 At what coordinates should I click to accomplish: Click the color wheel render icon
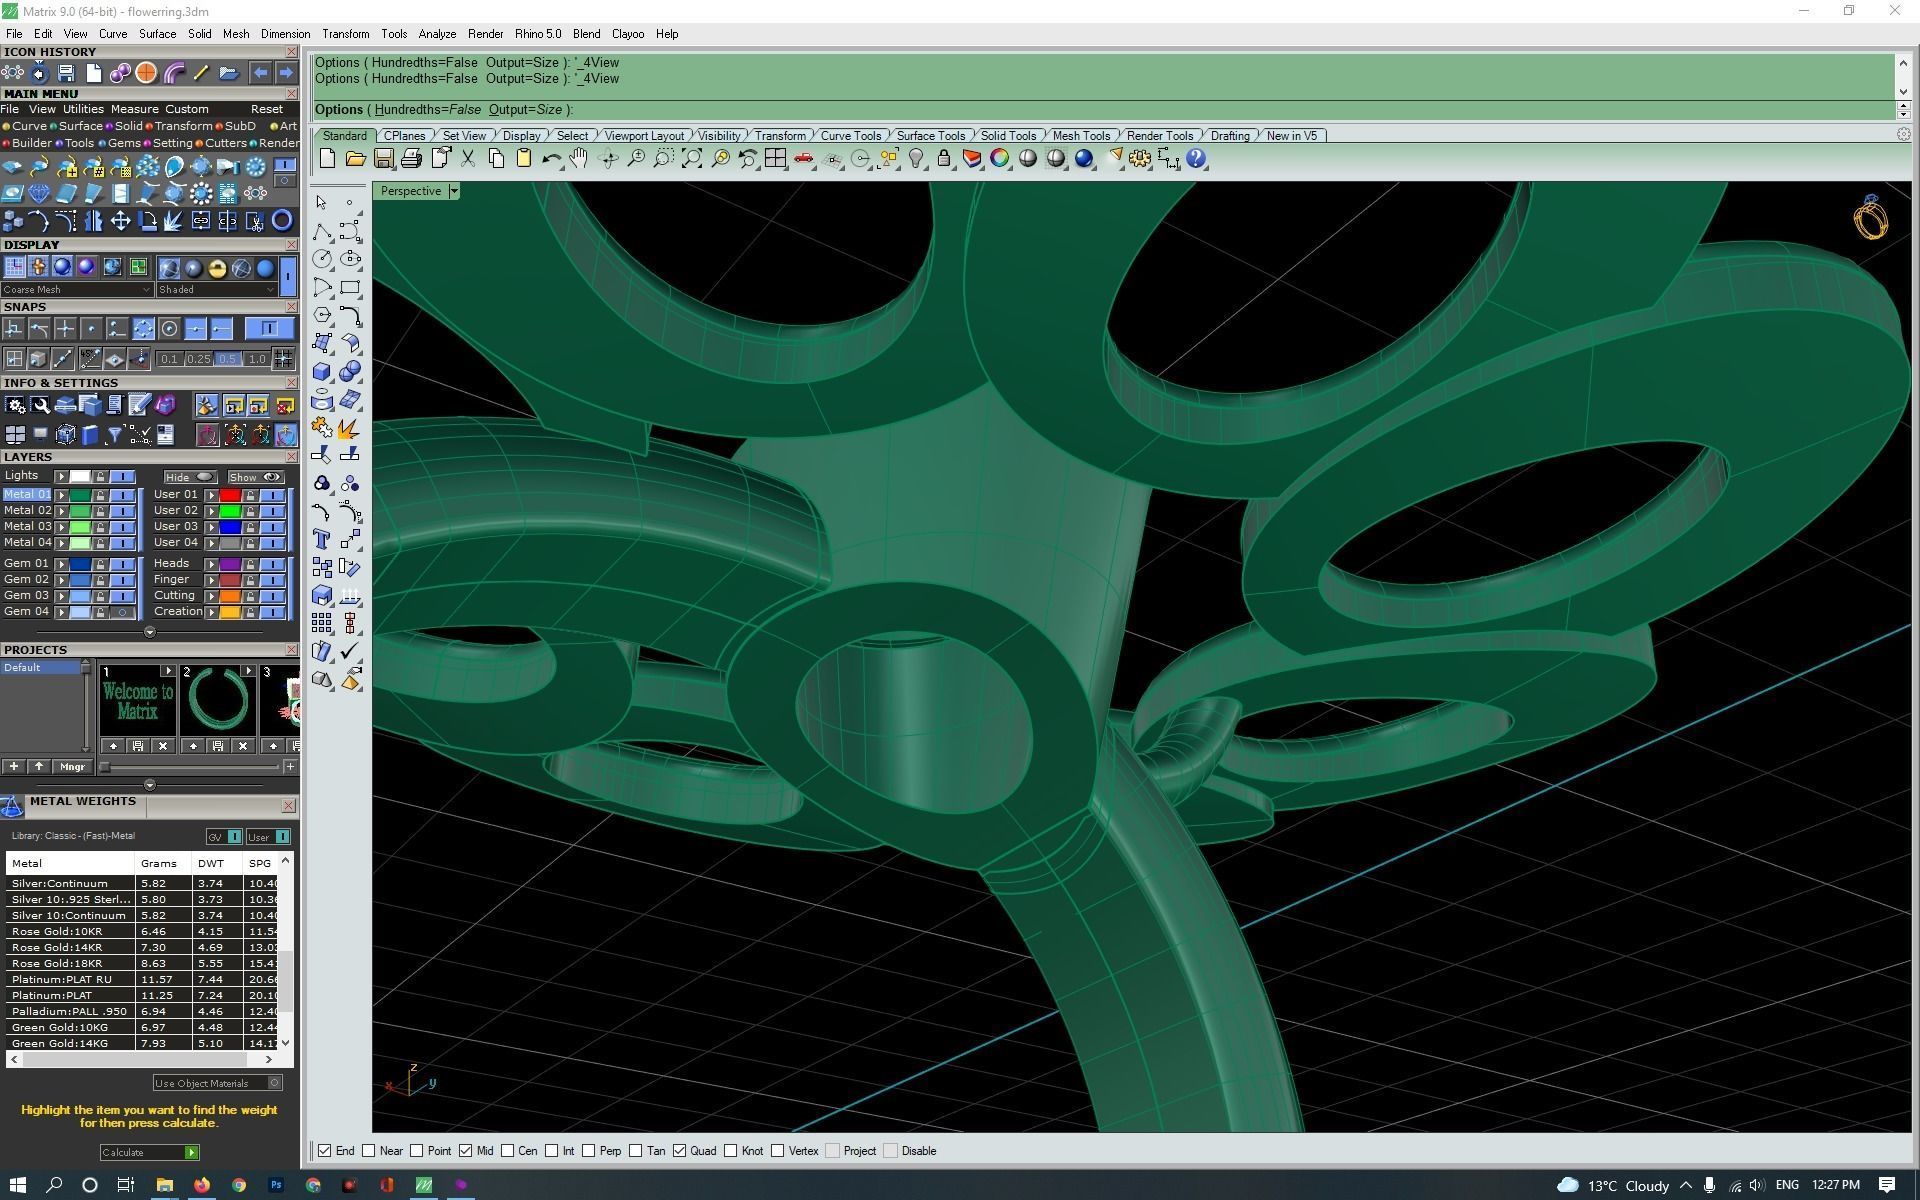[1000, 159]
